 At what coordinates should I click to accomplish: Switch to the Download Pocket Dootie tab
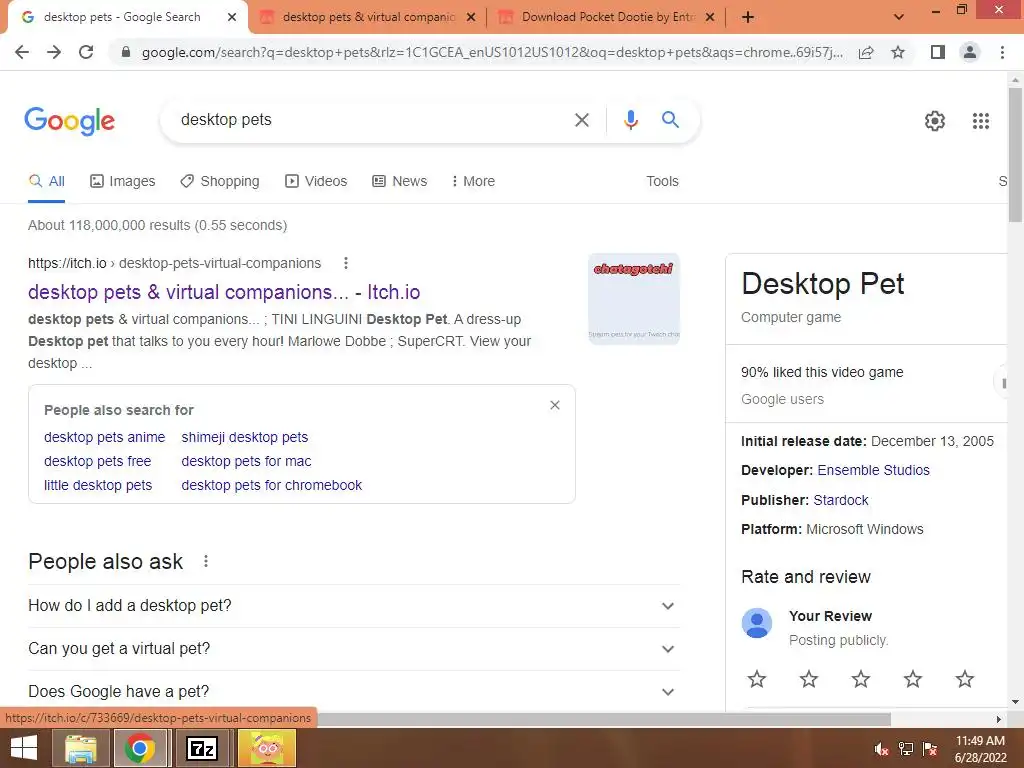click(607, 18)
